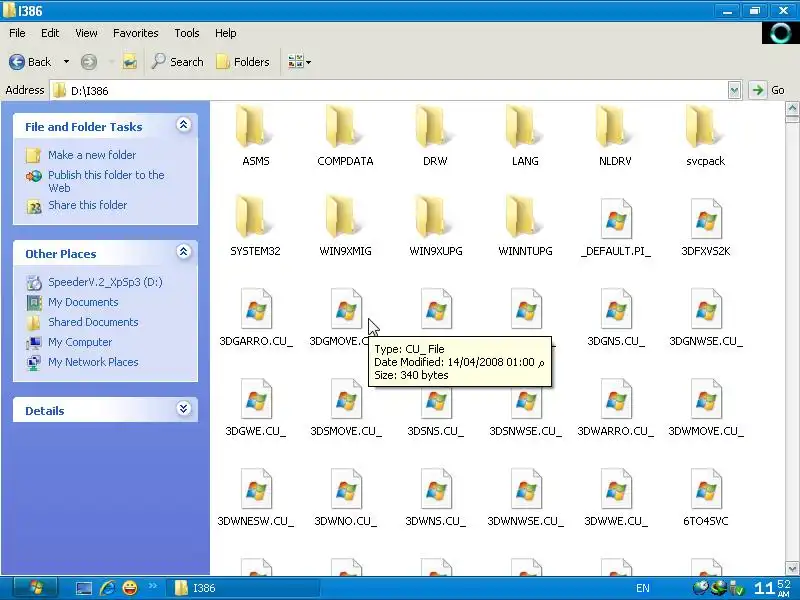Open the File menu

click(x=17, y=33)
